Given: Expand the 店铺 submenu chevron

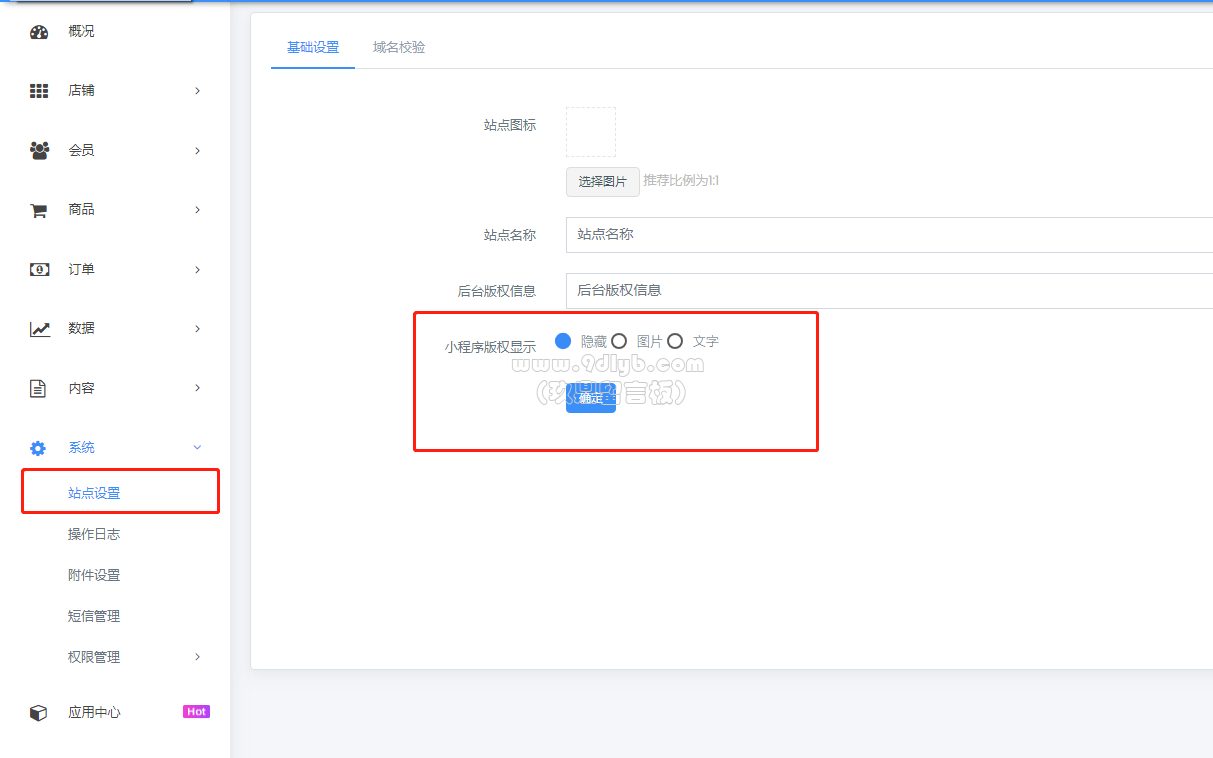Looking at the screenshot, I should click(x=197, y=91).
